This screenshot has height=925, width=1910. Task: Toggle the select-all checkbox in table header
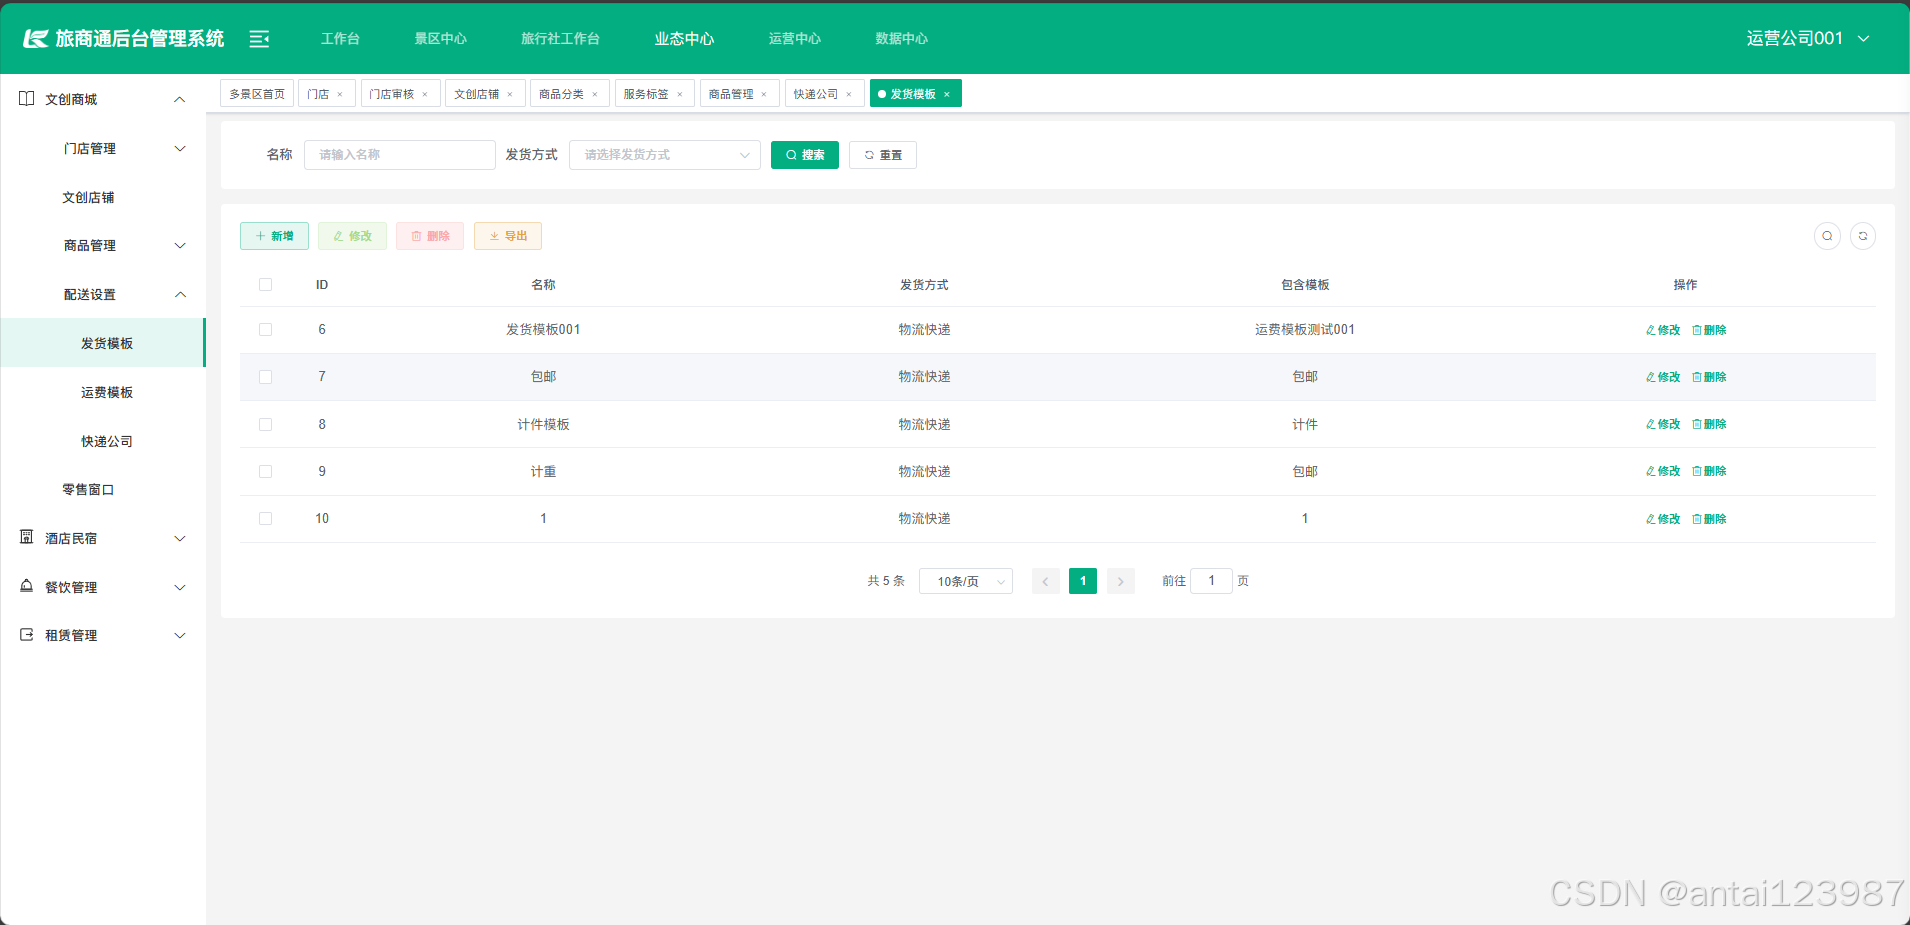pos(266,285)
